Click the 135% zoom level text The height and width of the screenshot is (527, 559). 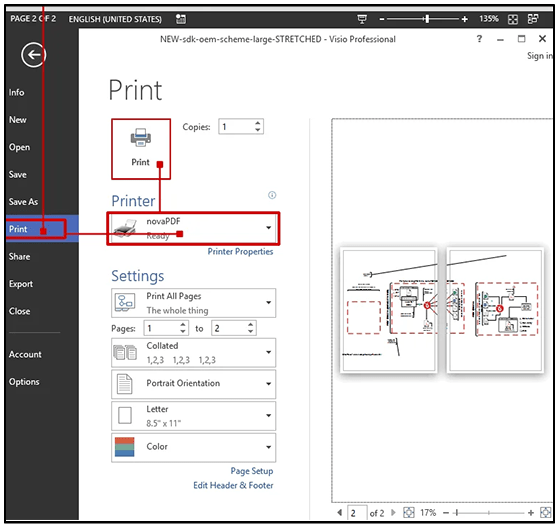[x=489, y=19]
